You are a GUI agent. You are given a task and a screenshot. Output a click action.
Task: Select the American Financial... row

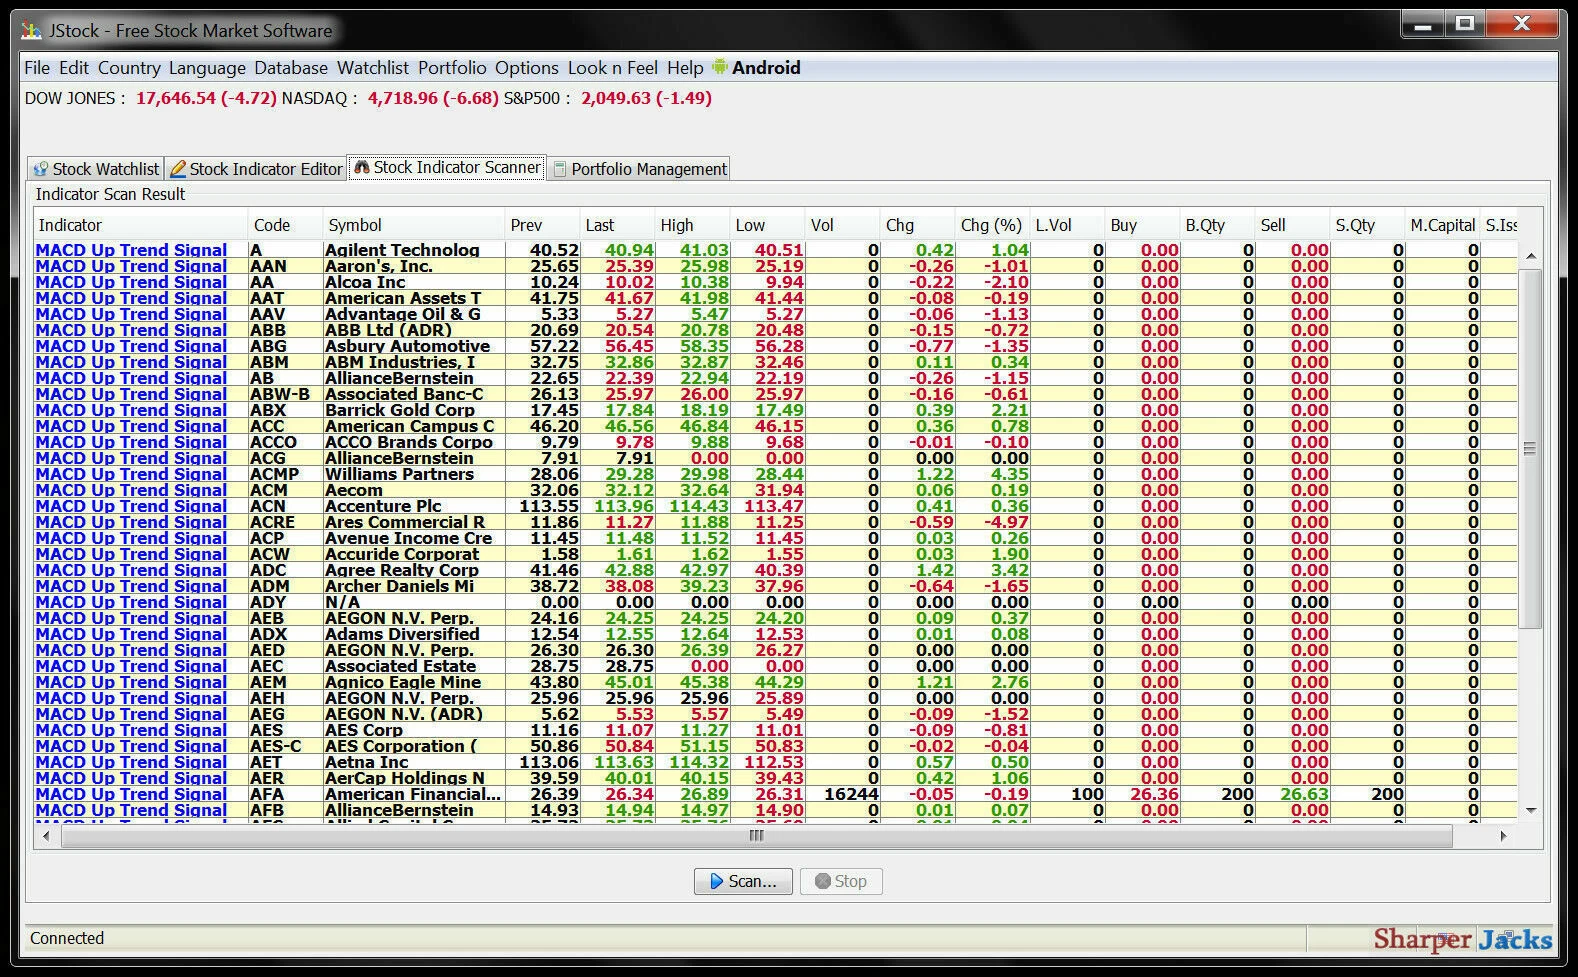point(776,794)
